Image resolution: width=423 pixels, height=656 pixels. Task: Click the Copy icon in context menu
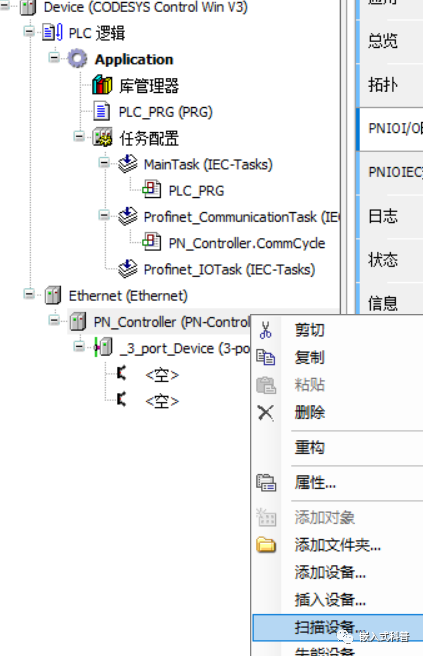tap(266, 357)
